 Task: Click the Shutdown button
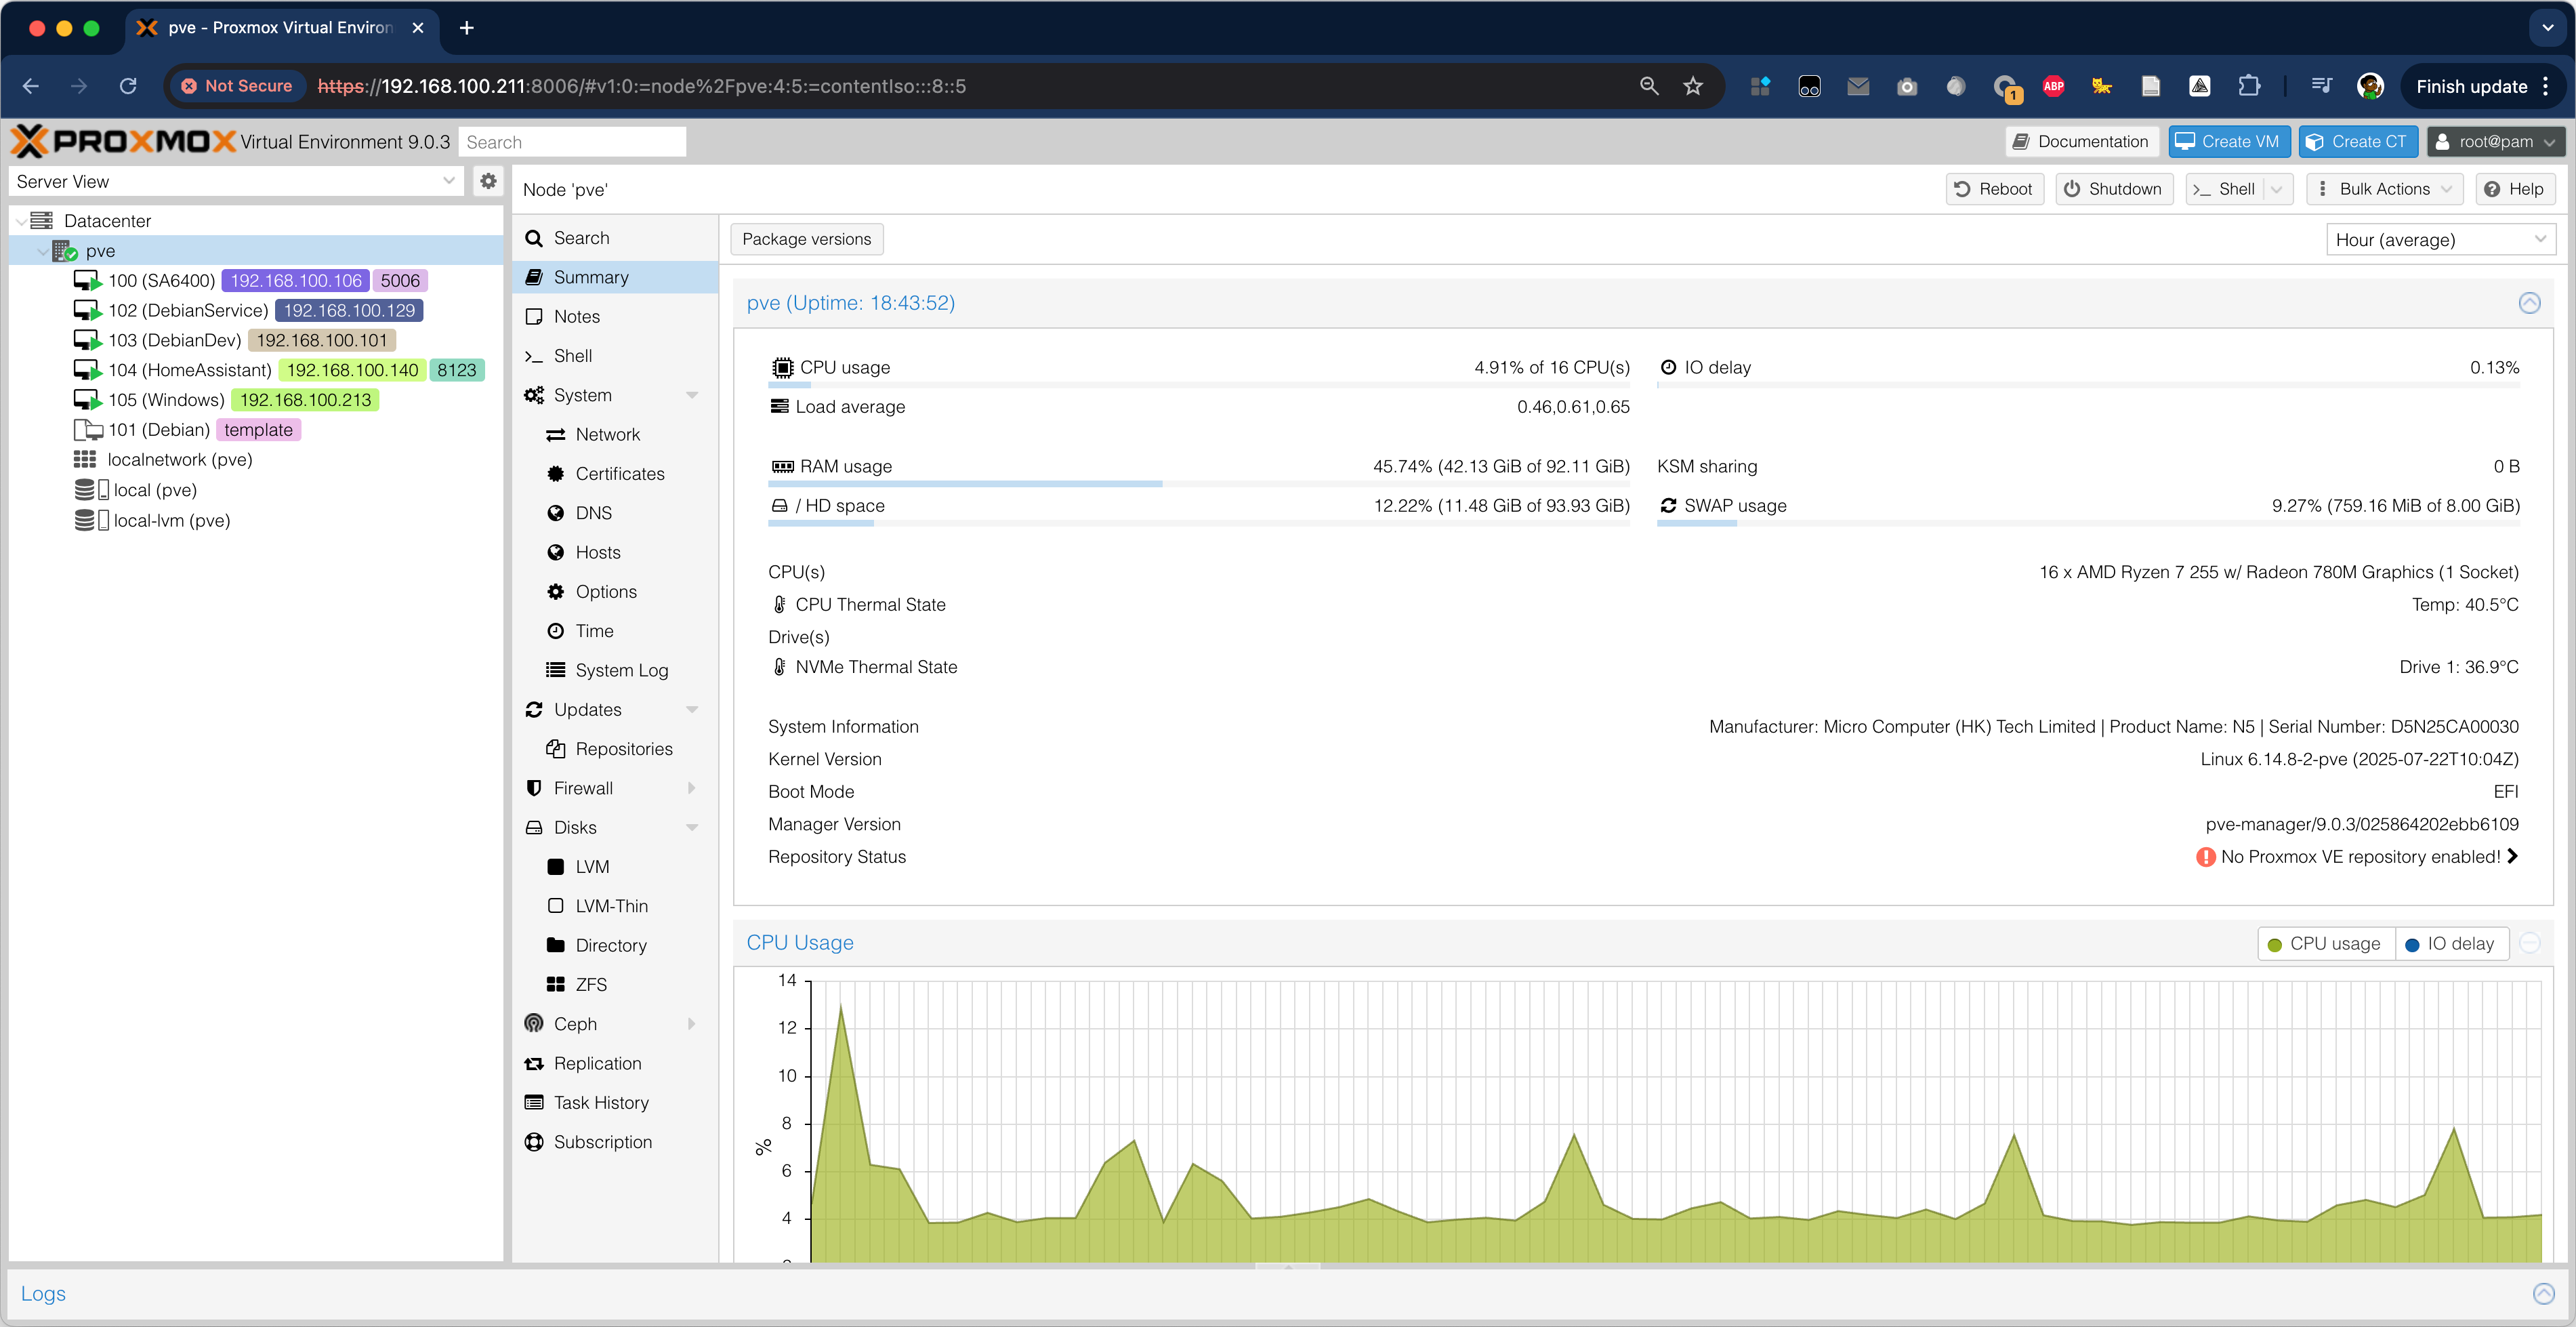click(x=2114, y=189)
